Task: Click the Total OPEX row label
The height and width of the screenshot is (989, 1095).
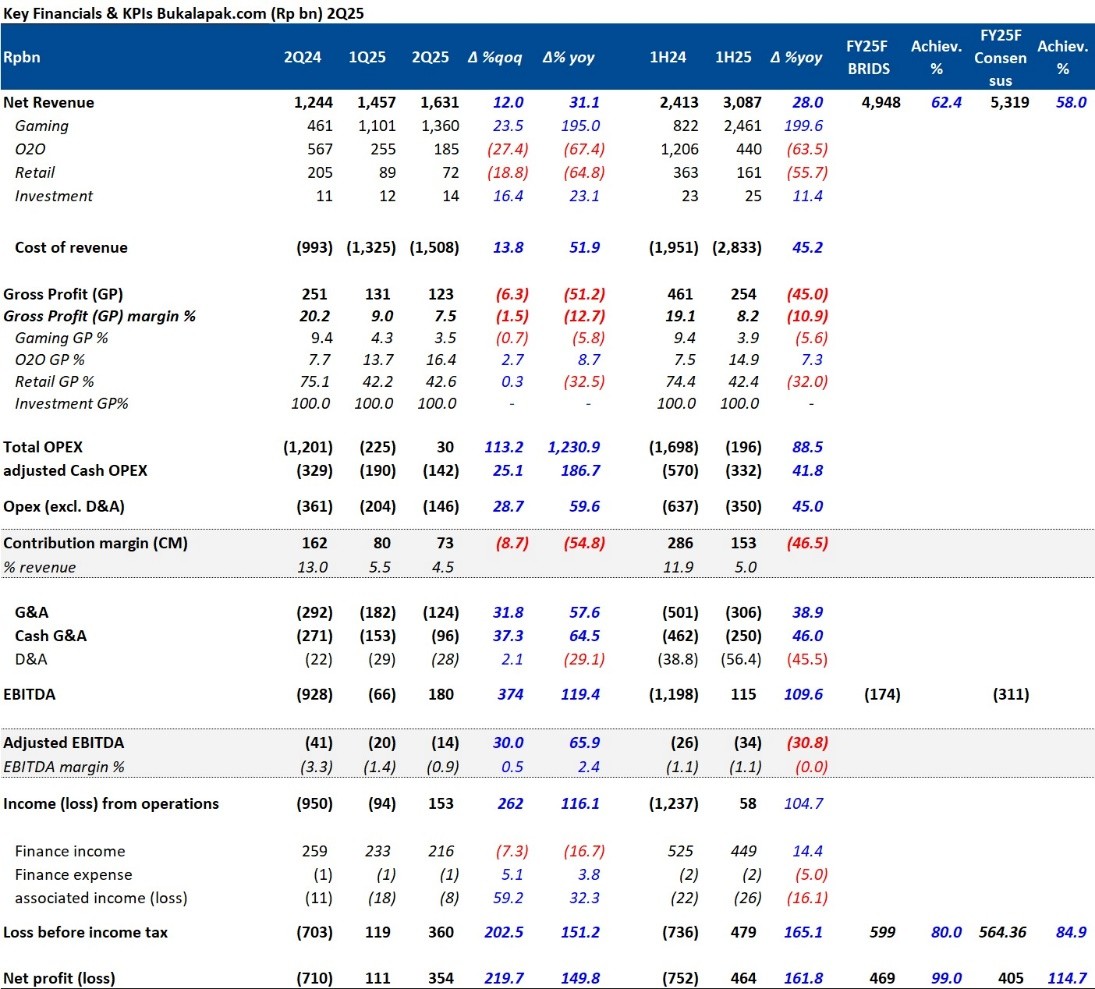Action: click(50, 447)
